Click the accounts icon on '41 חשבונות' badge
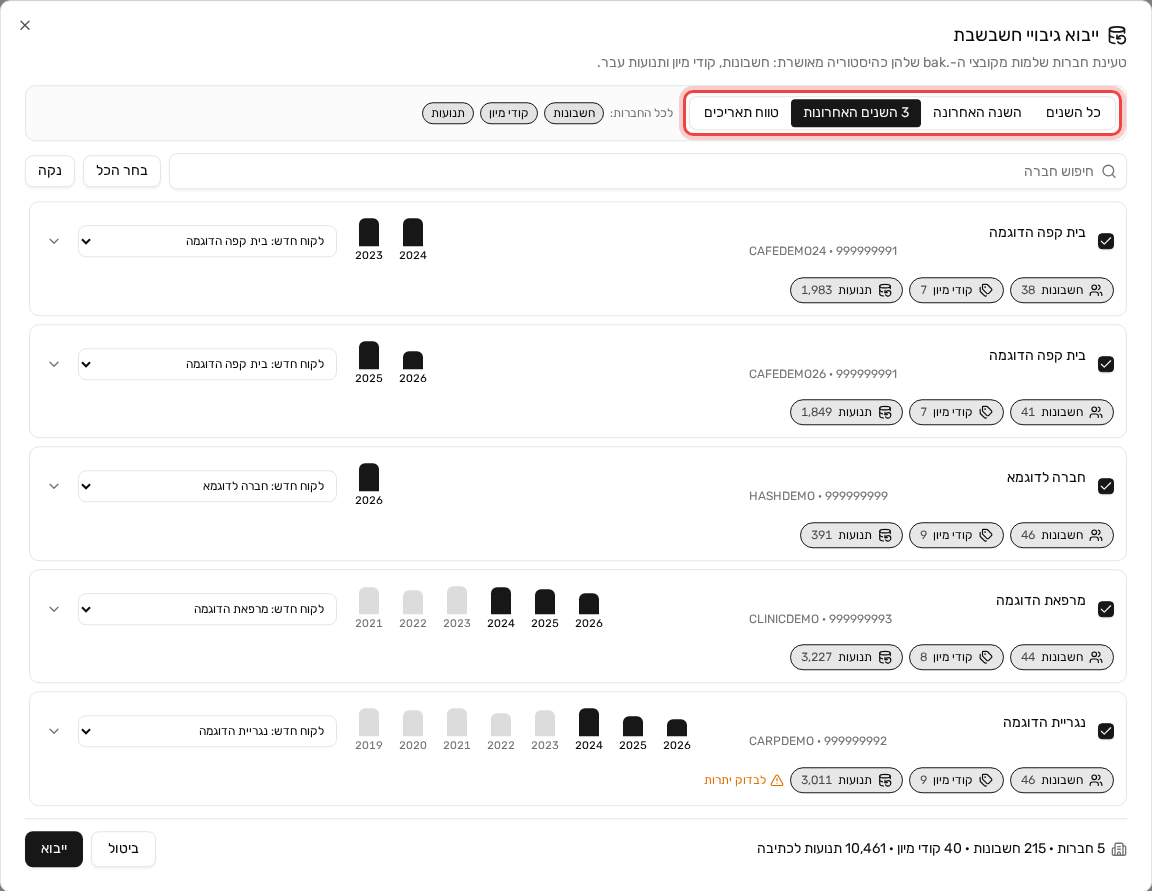The image size is (1152, 891). pyautogui.click(x=1096, y=412)
